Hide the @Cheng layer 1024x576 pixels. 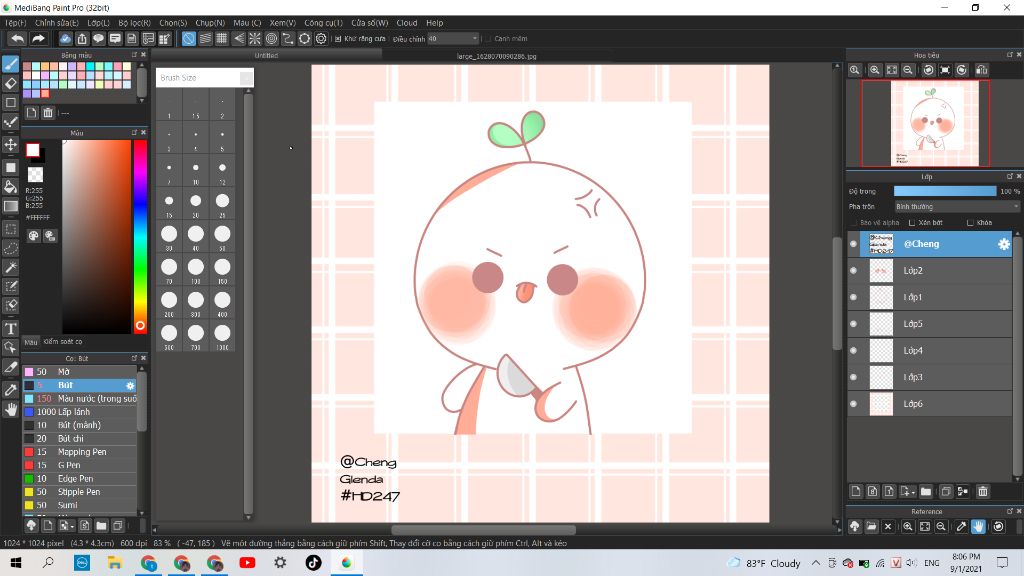854,244
